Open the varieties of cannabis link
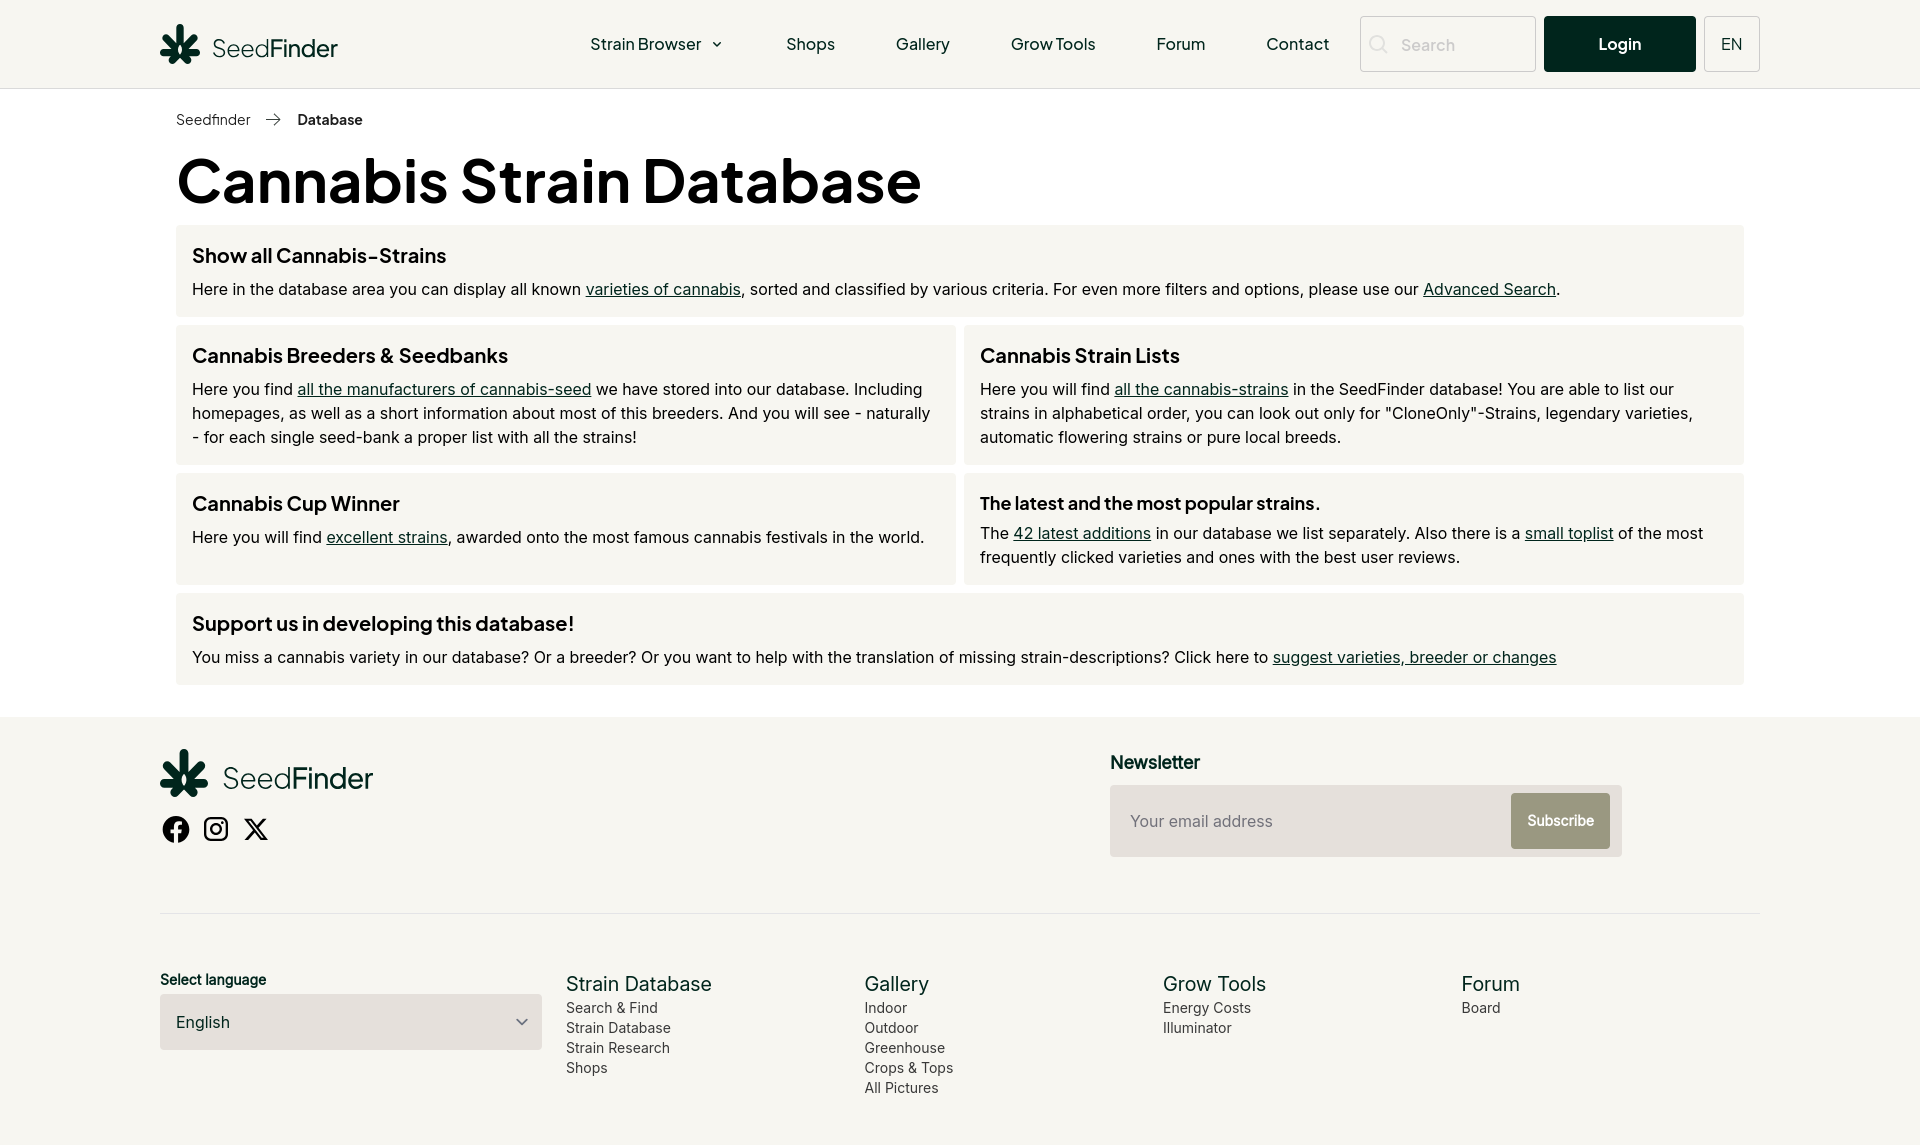The width and height of the screenshot is (1920, 1146). 663,289
